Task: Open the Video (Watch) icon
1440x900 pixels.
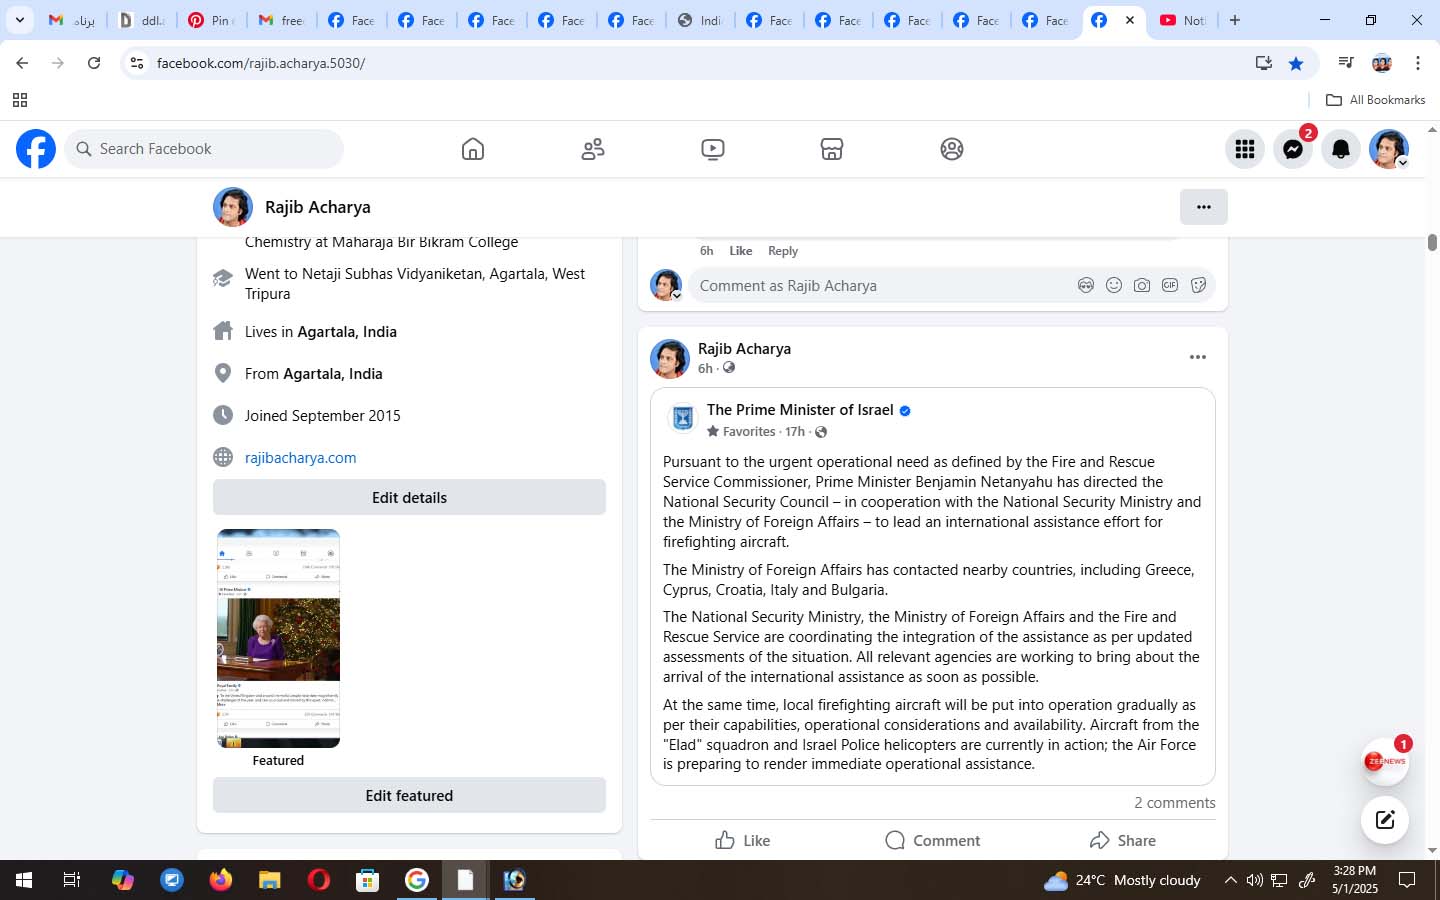Action: (x=713, y=149)
